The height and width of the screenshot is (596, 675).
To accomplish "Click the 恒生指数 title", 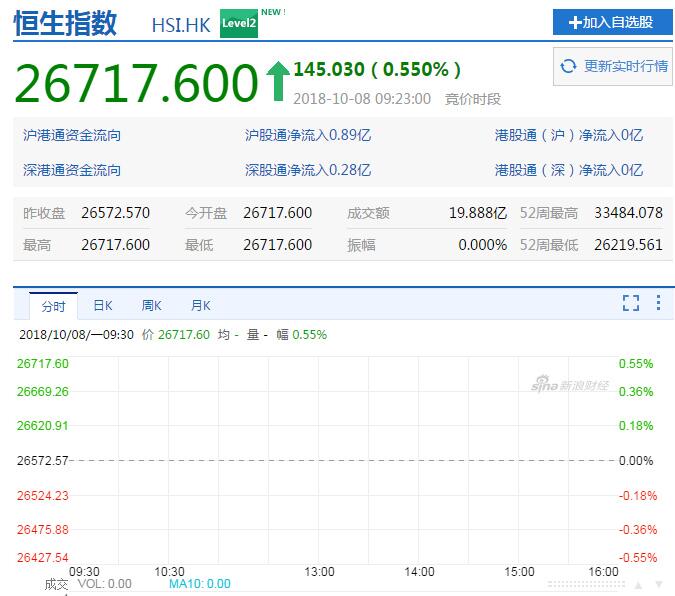I will [x=66, y=23].
